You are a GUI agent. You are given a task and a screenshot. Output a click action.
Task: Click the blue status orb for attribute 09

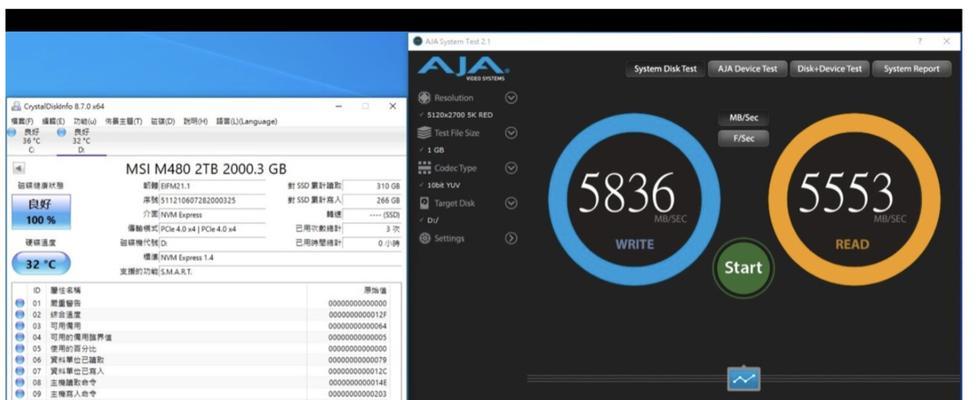point(20,394)
